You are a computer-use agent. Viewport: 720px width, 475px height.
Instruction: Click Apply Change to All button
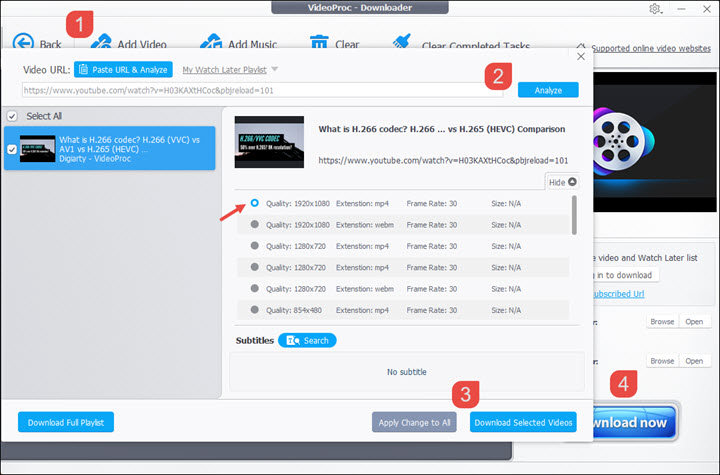414,422
